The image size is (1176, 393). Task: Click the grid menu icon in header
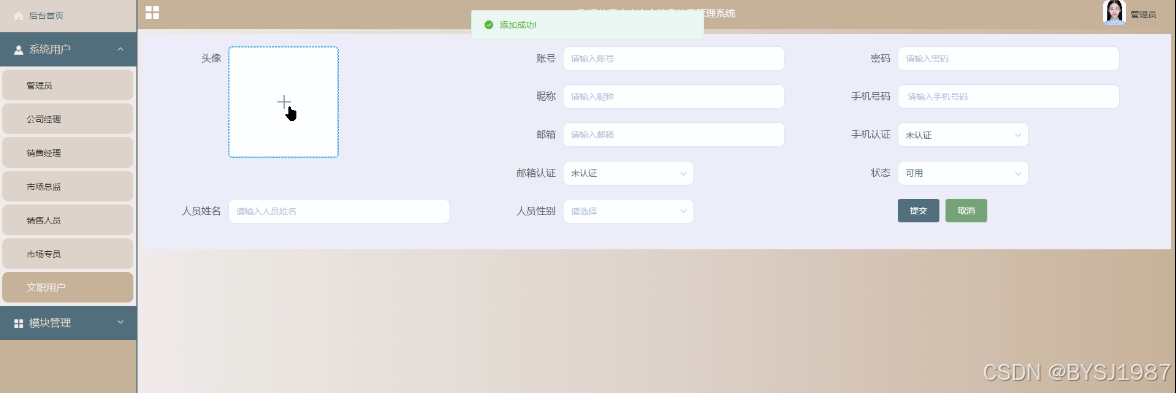[152, 12]
